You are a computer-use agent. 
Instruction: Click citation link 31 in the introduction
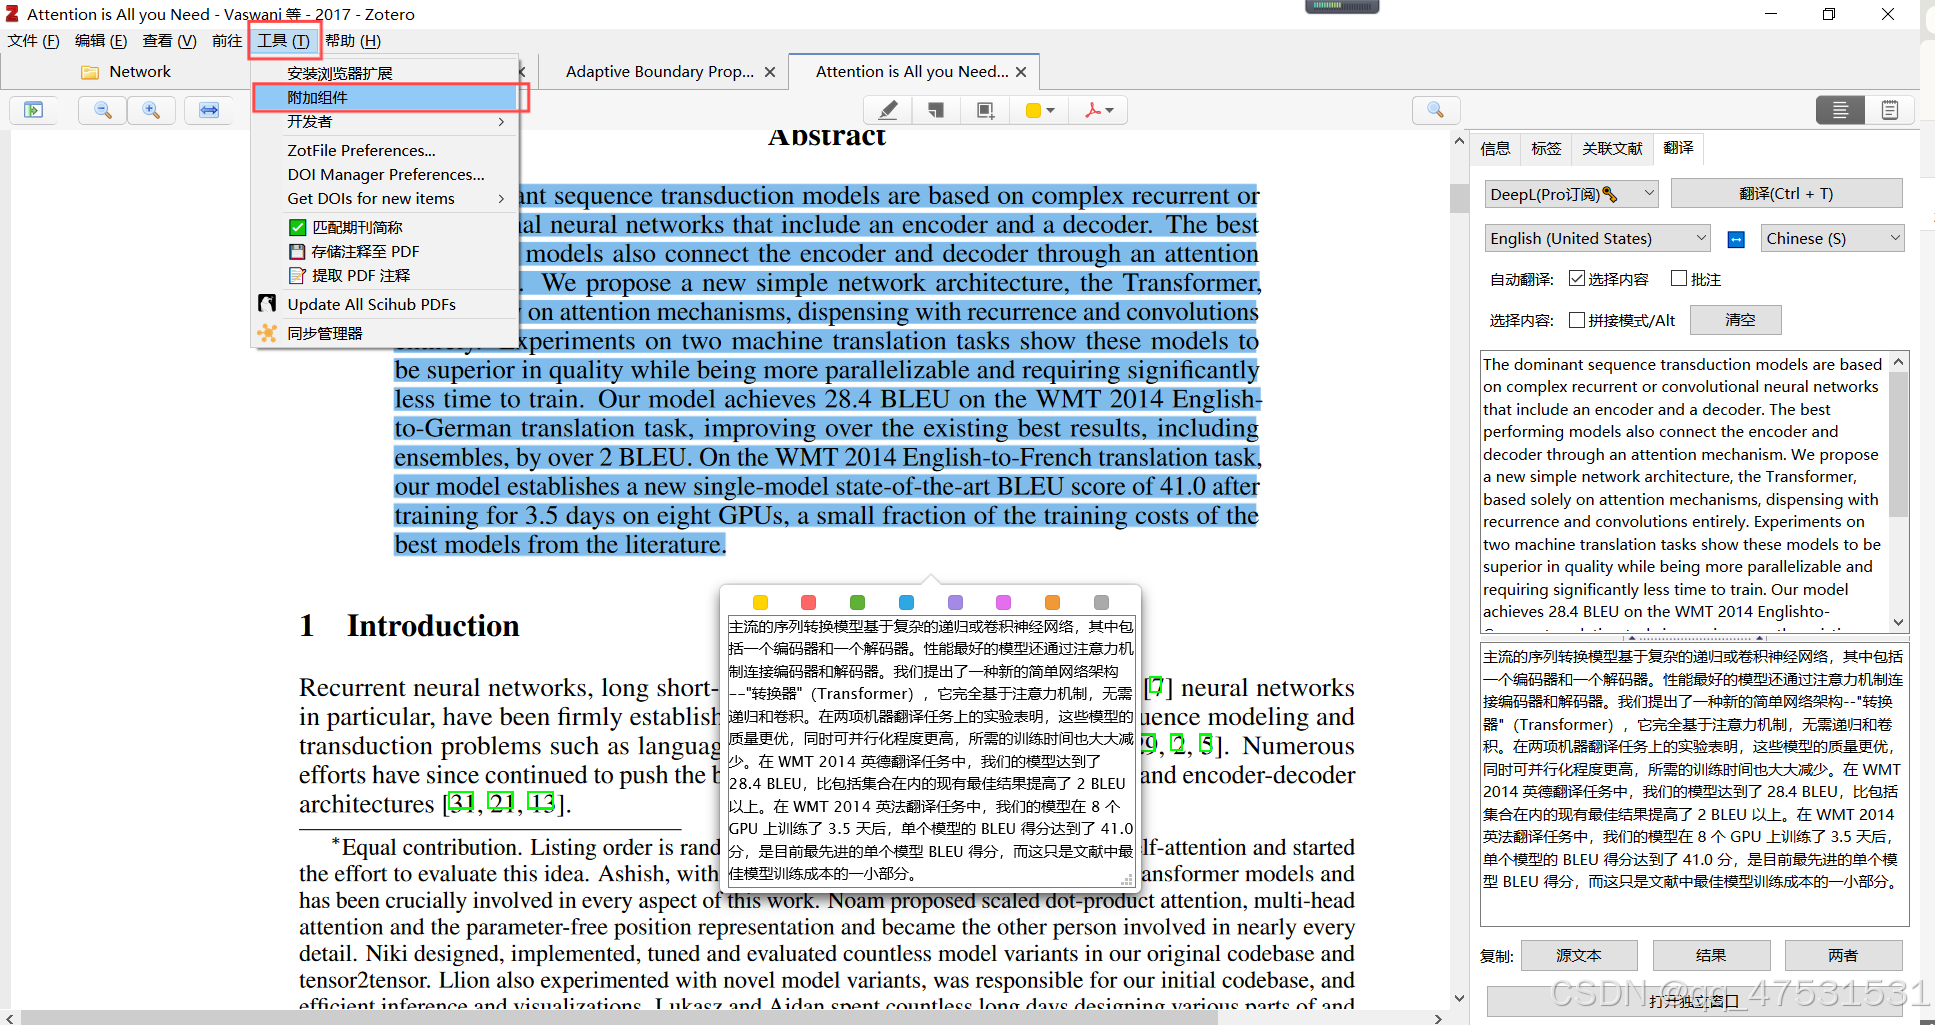(461, 803)
